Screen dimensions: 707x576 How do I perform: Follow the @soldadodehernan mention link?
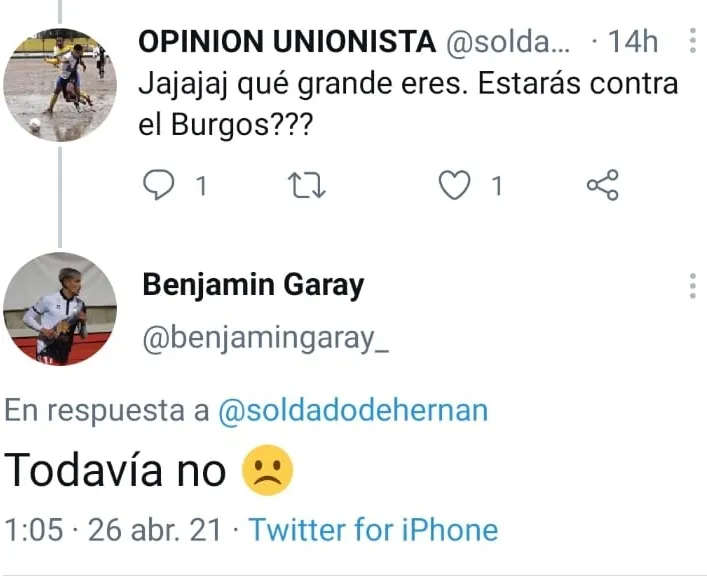point(353,412)
